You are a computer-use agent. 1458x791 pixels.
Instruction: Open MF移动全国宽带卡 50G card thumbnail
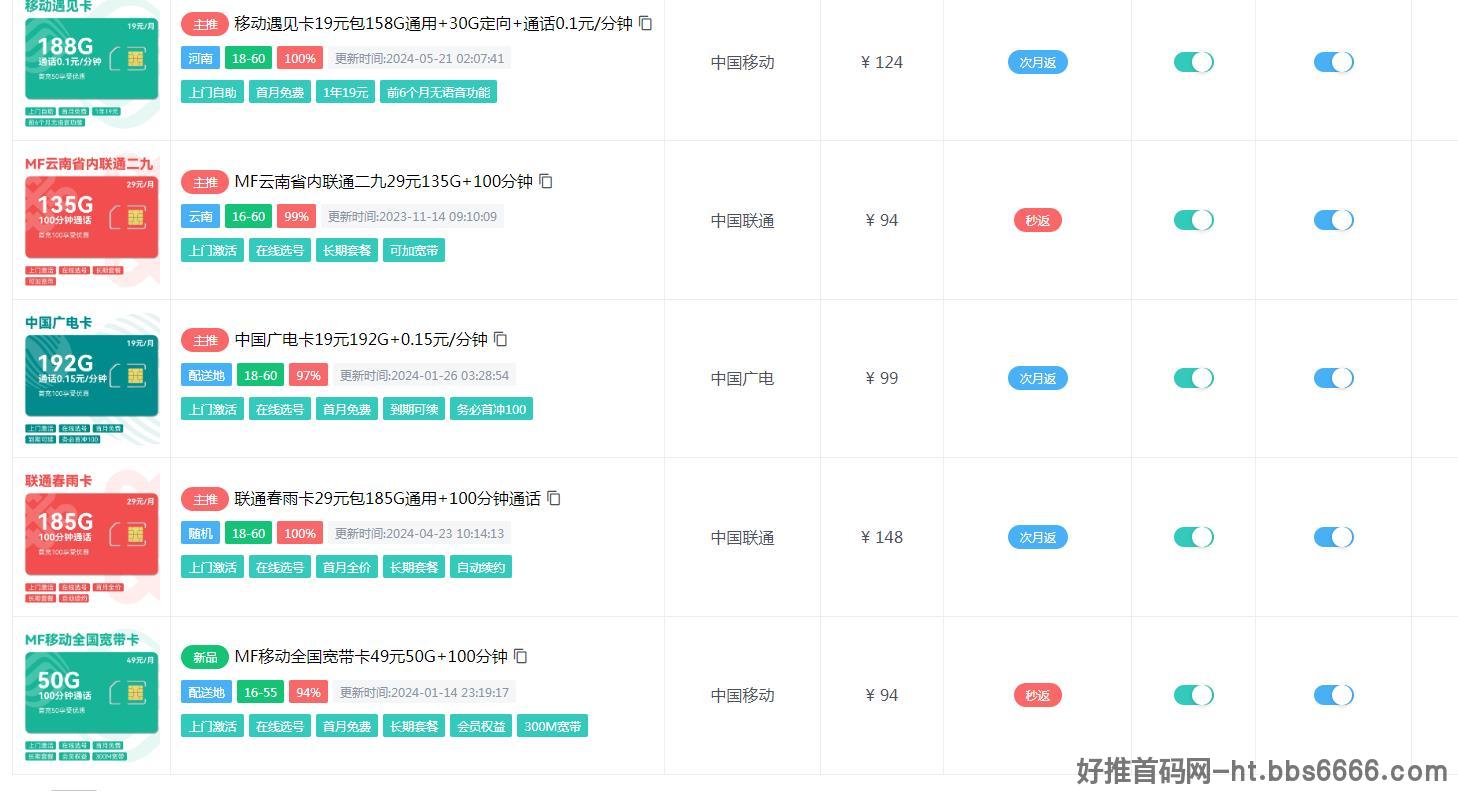(x=92, y=695)
